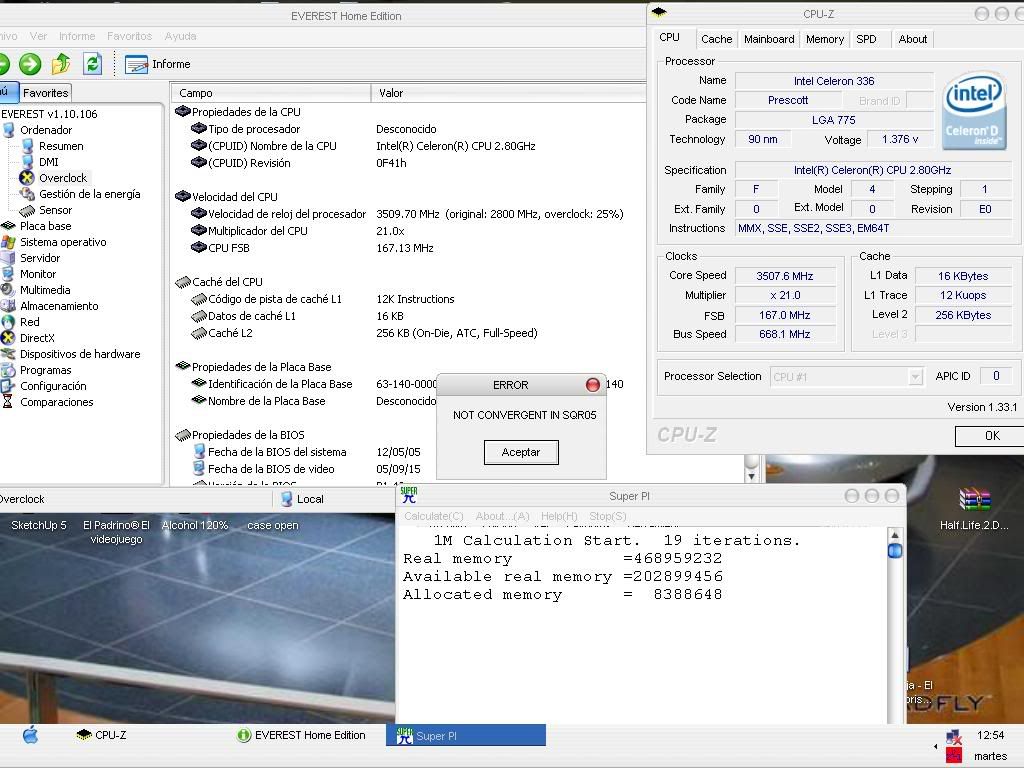This screenshot has height=768, width=1024.
Task: Open the Calculate menu in Super PI
Action: (433, 516)
